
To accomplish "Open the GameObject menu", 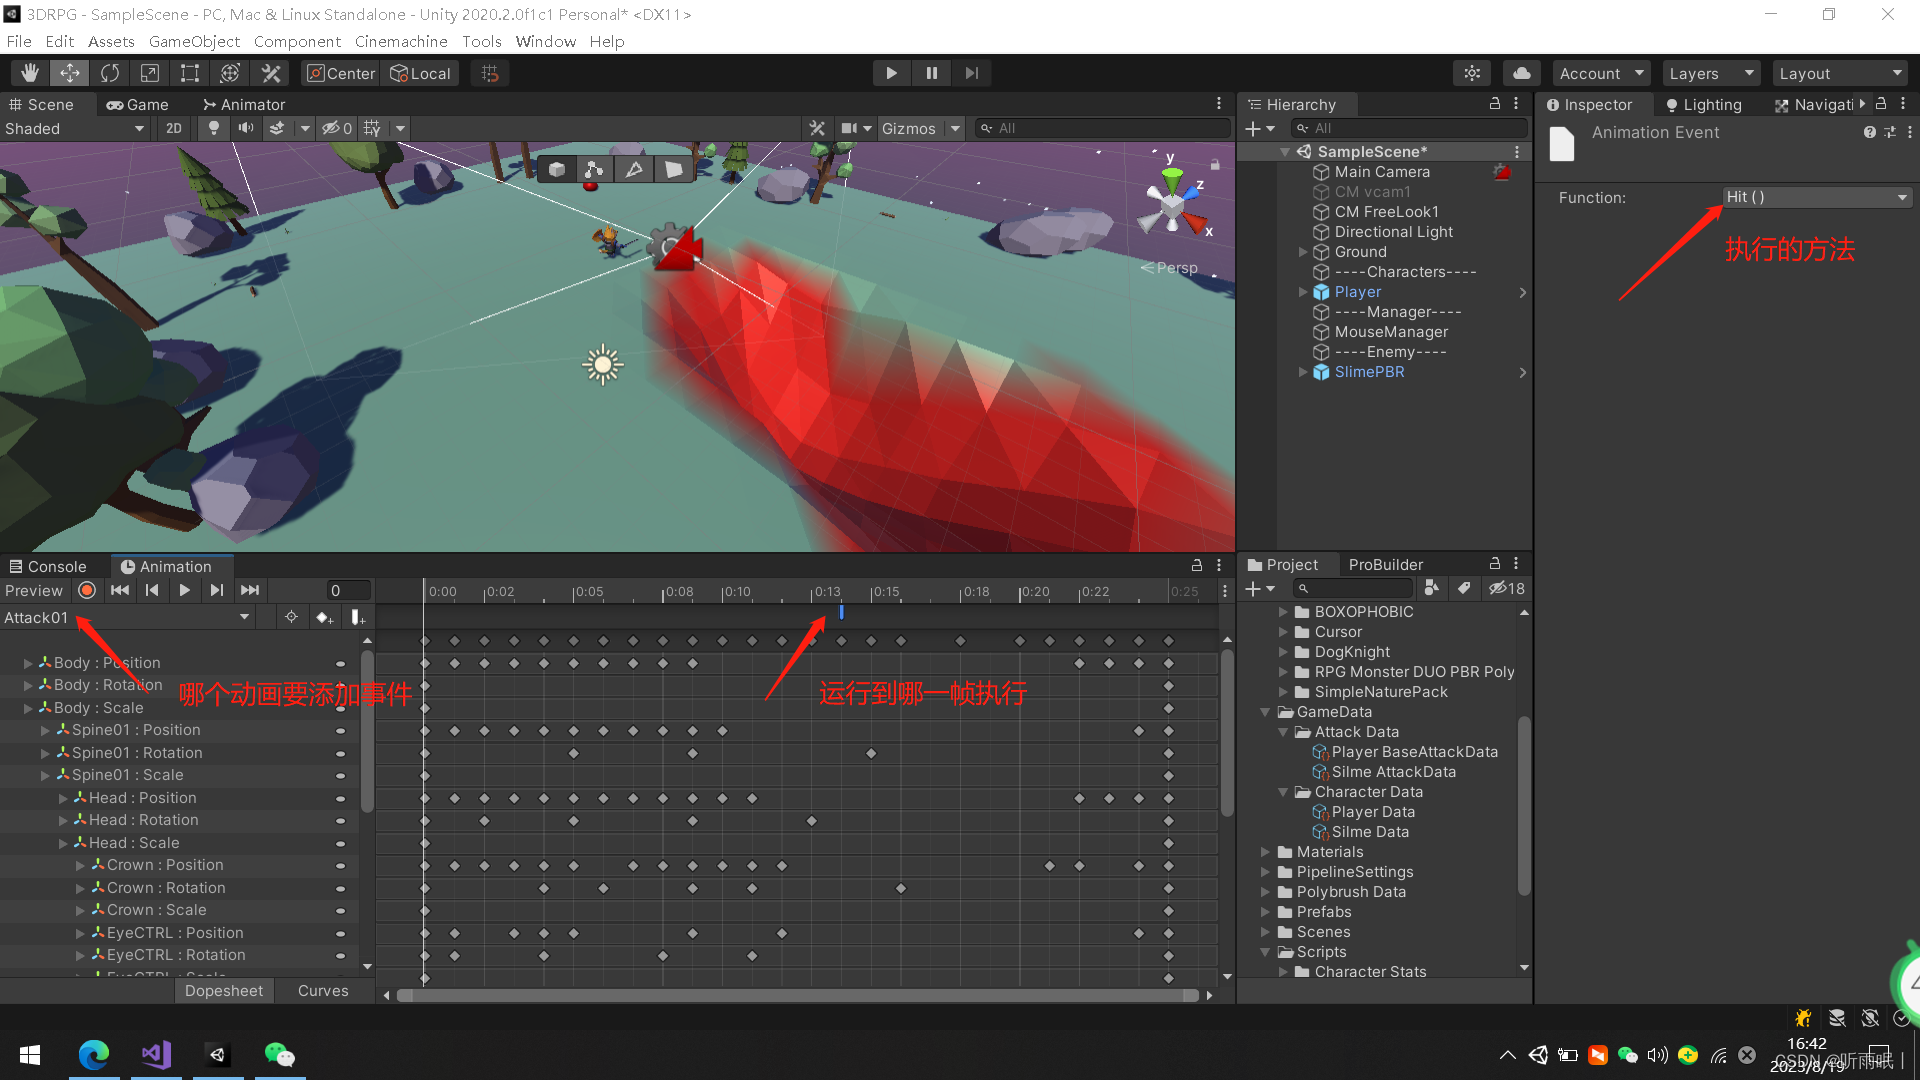I will [194, 41].
